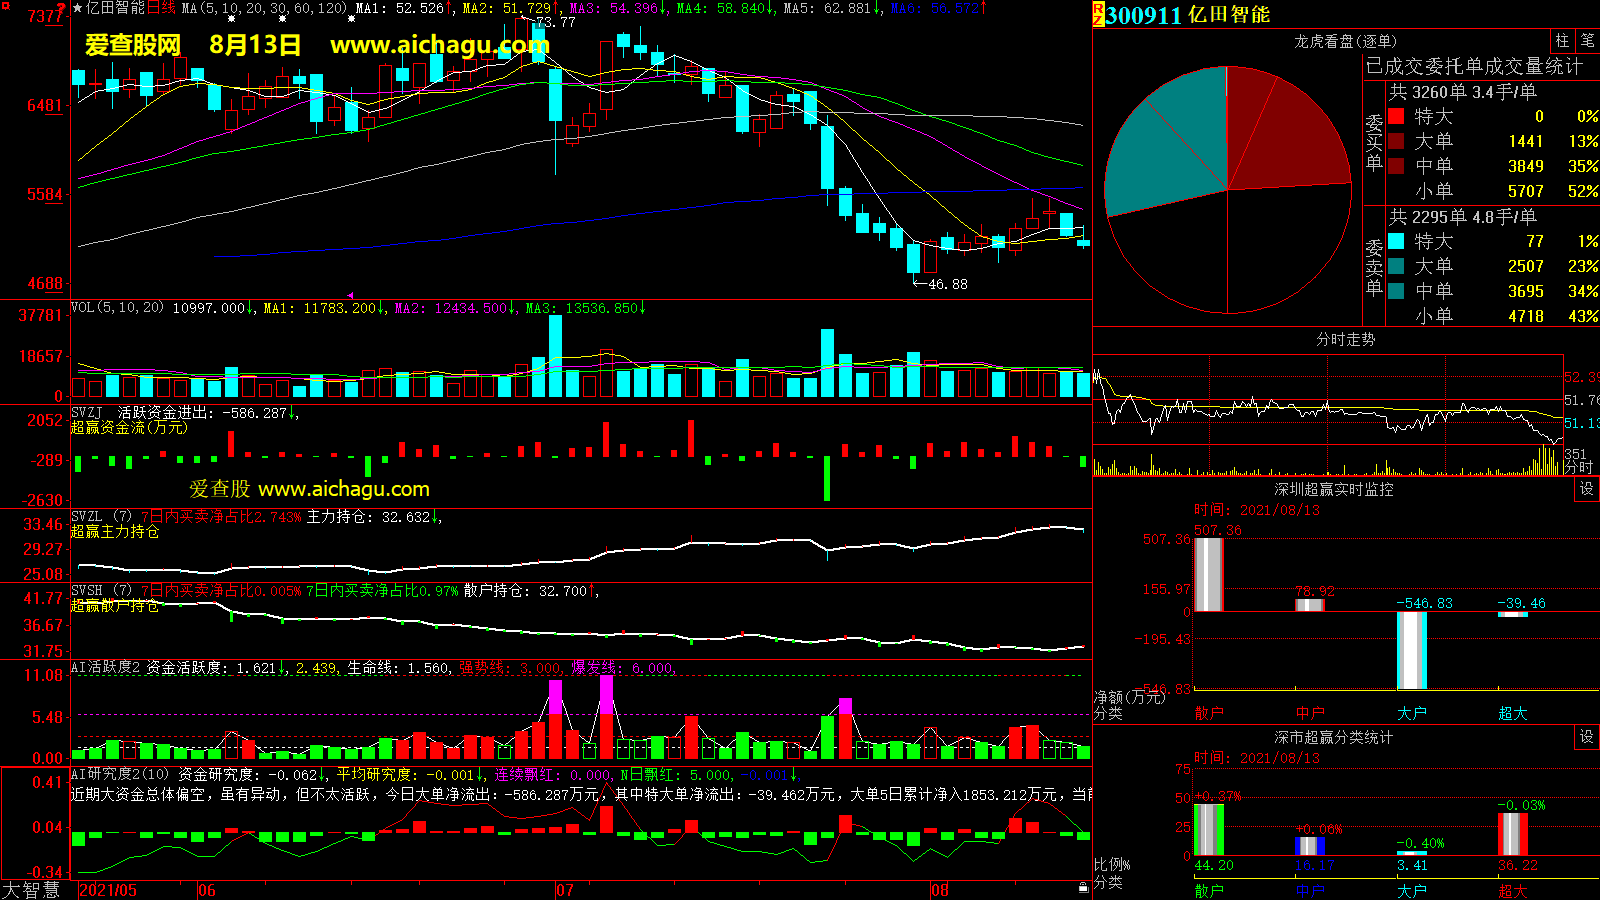Viewport: 1600px width, 900px height.
Task: Click the 散户 bar in 深圳超赢实时监控 chart
Action: point(1208,574)
